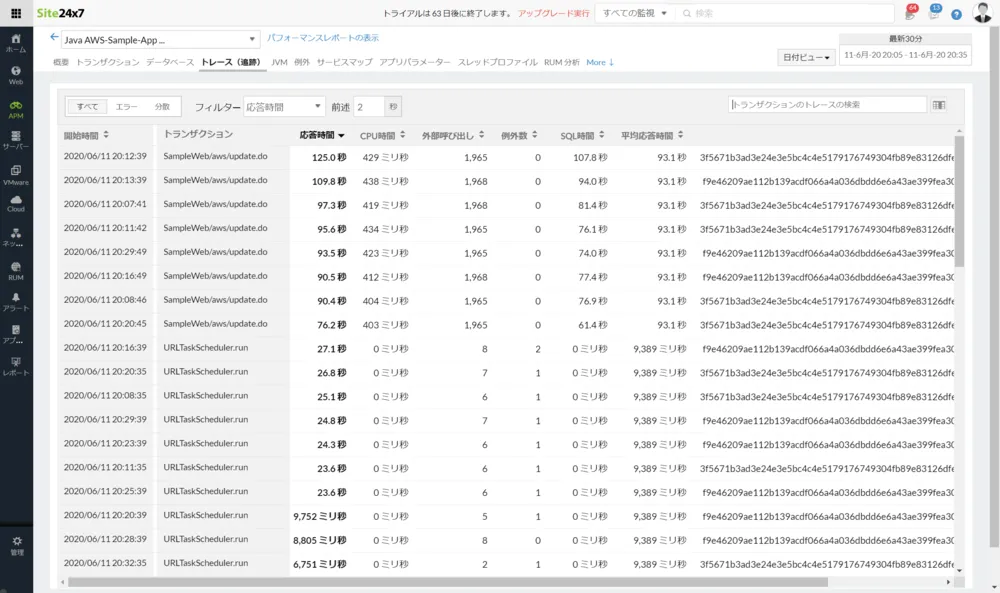The width and height of the screenshot is (1000, 593).
Task: Sort by 外部呼び出し column
Action: [x=453, y=135]
